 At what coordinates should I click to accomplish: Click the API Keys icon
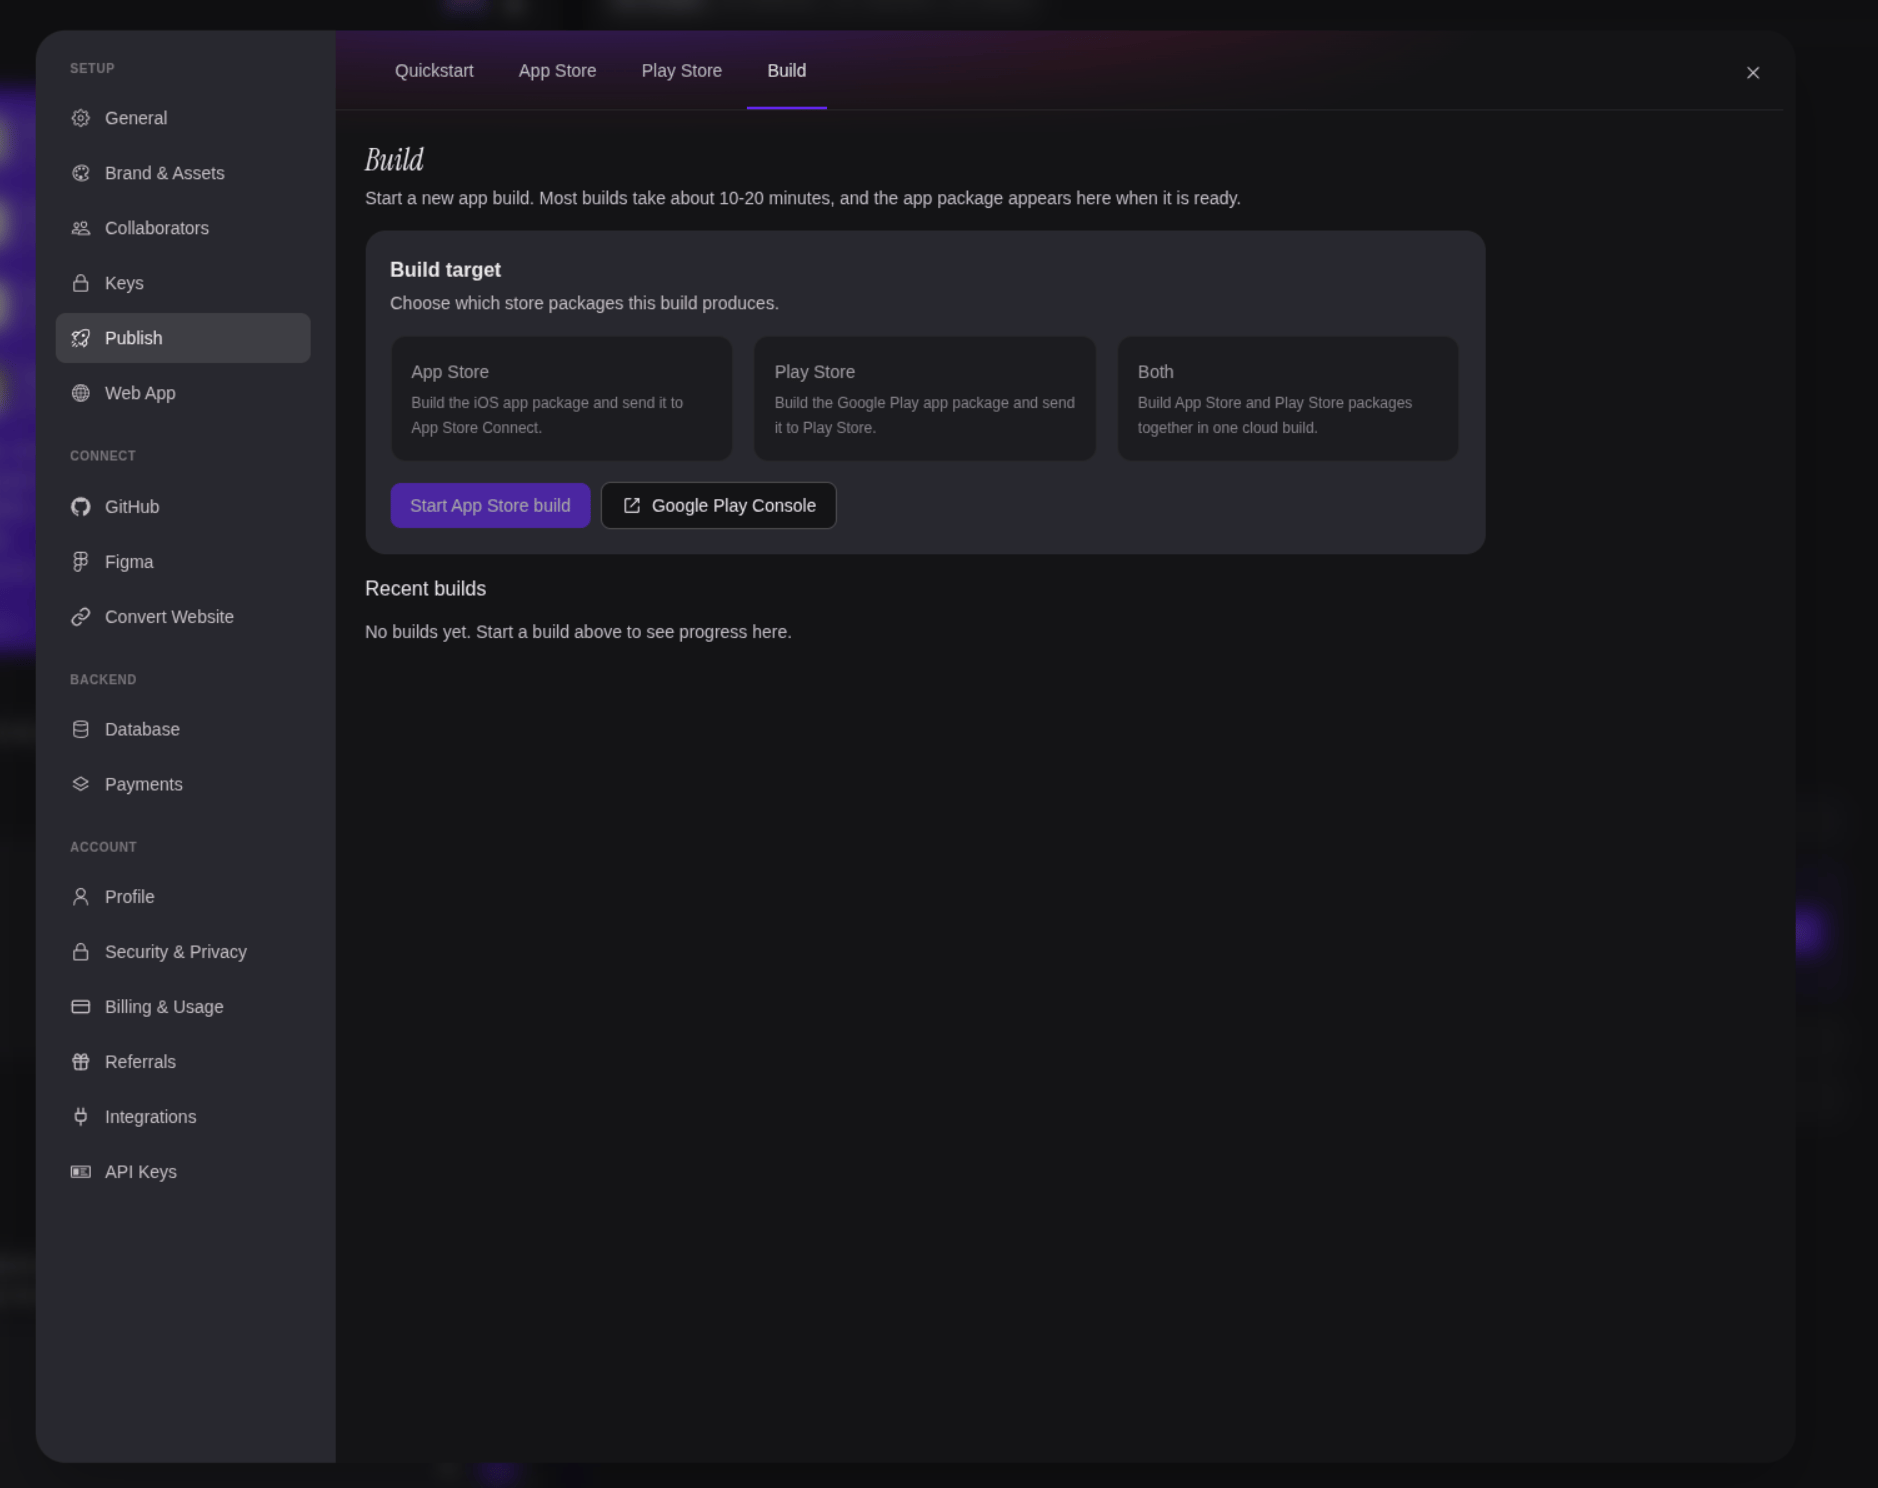(x=81, y=1172)
